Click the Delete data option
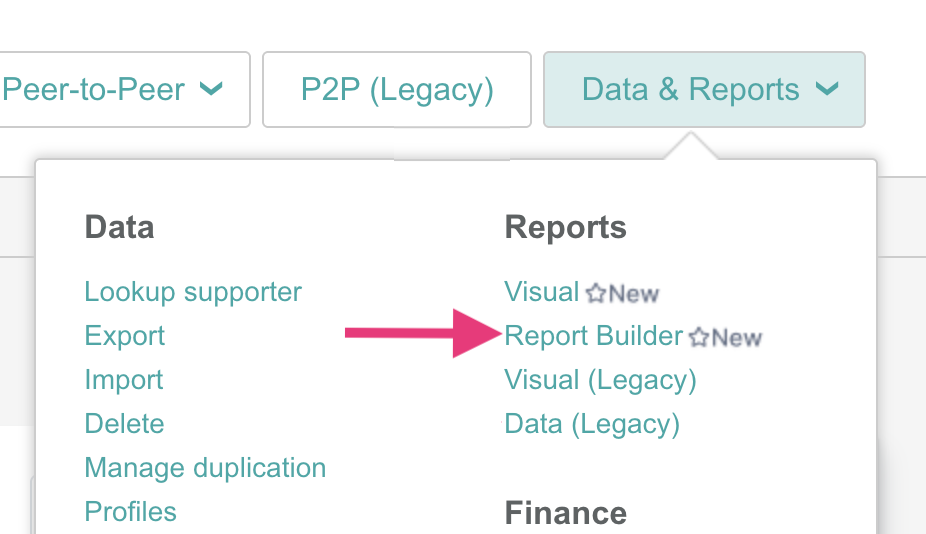 point(124,424)
